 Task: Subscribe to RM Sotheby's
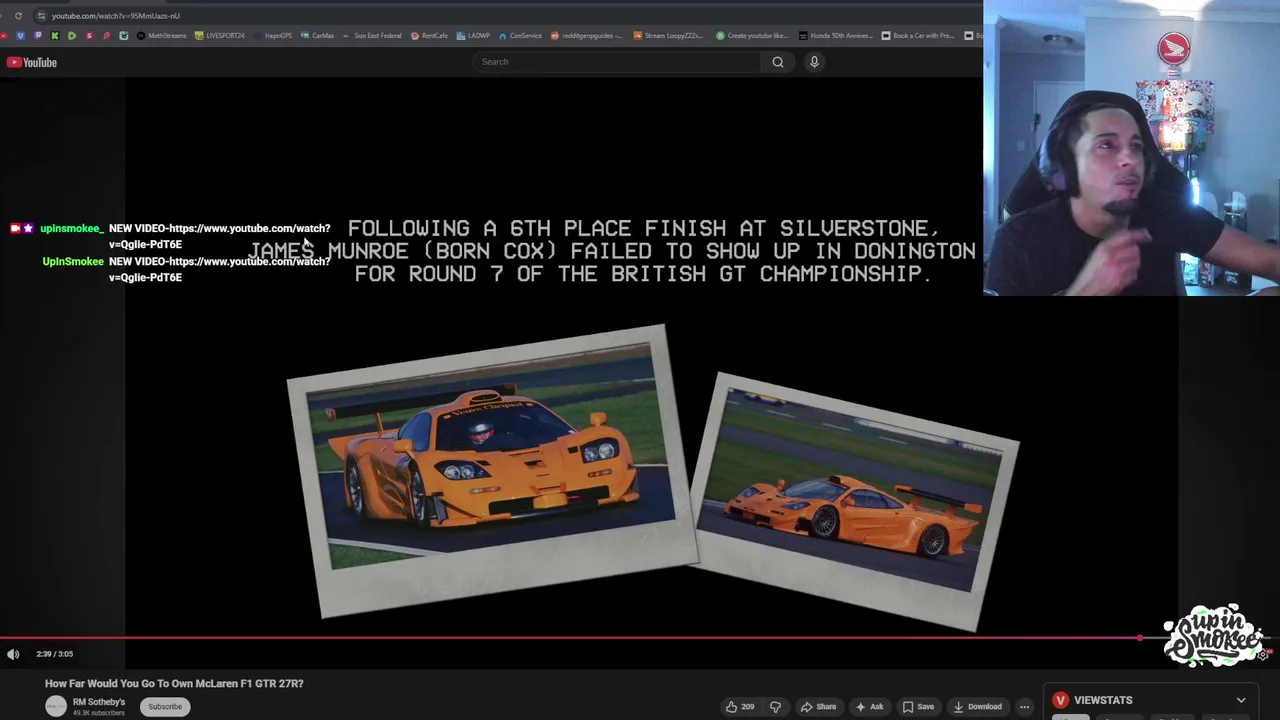(x=165, y=706)
